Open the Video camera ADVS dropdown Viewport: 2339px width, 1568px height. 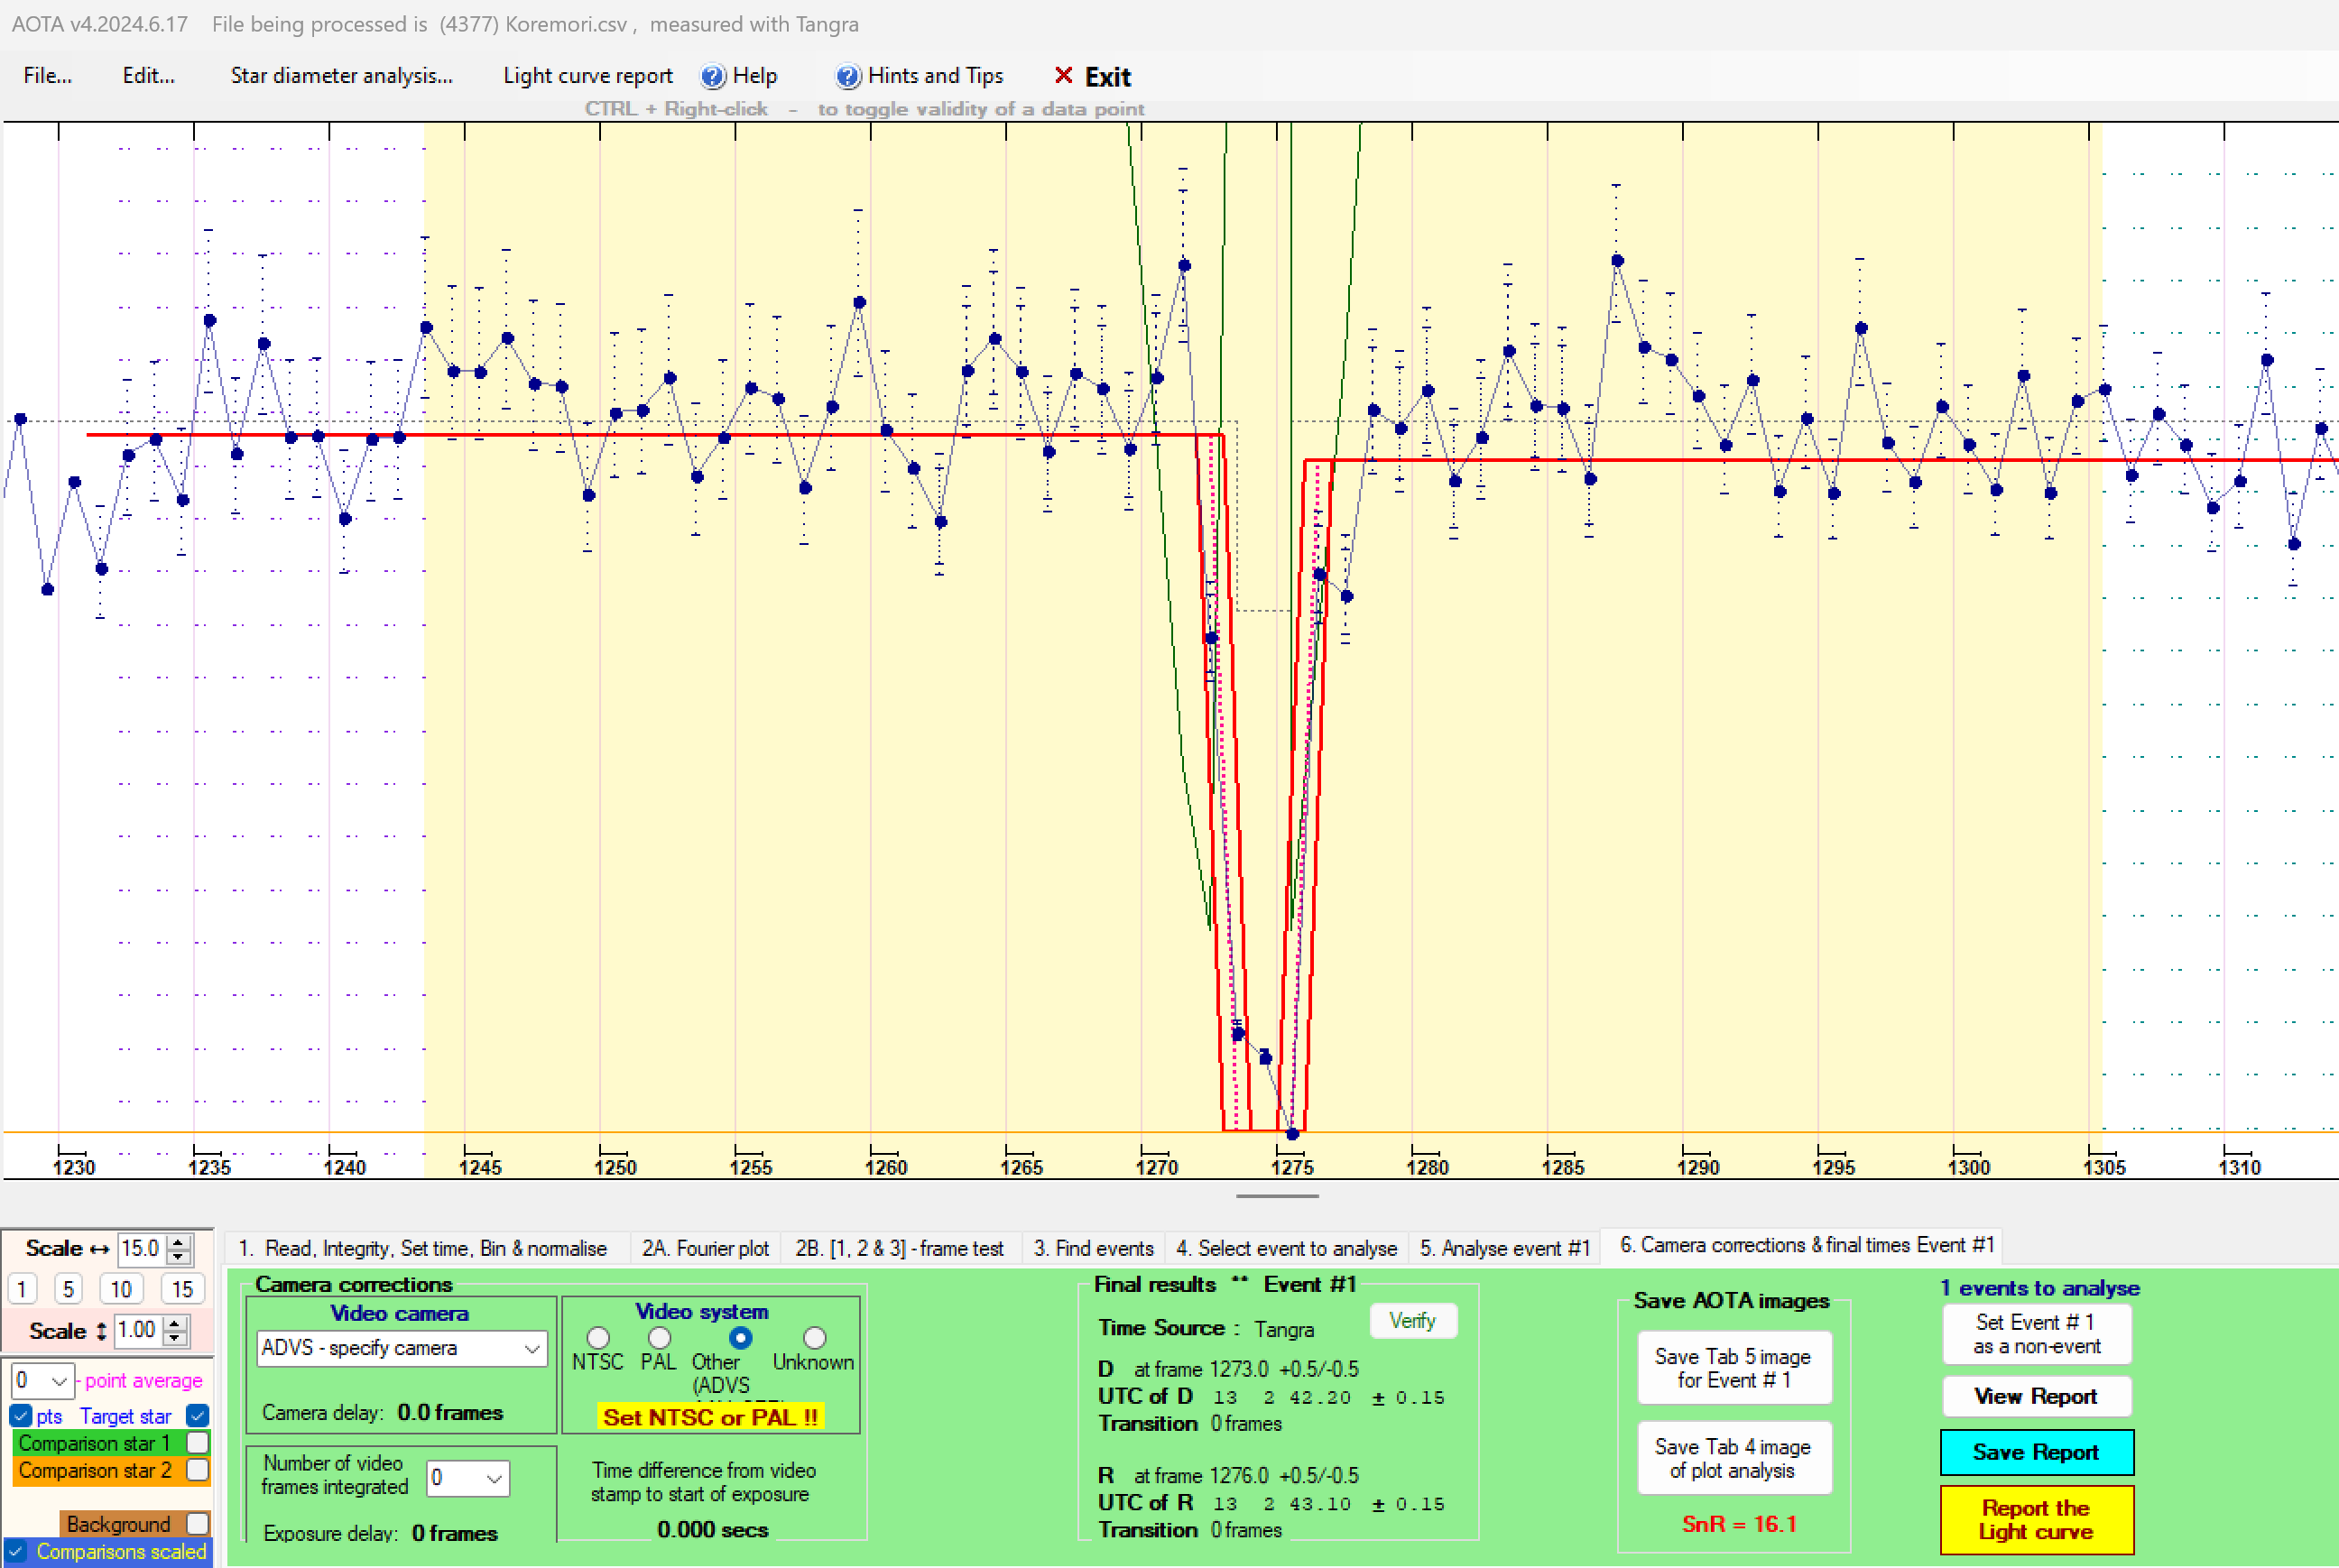(401, 1348)
